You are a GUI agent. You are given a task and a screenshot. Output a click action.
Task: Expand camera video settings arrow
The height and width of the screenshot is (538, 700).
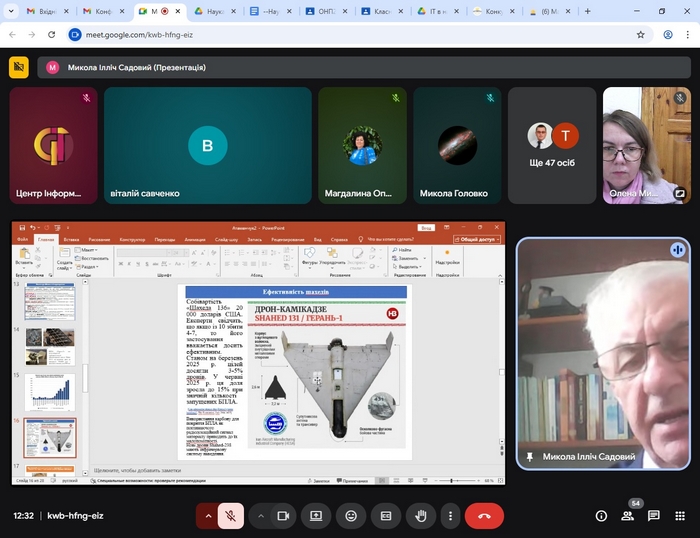261,516
